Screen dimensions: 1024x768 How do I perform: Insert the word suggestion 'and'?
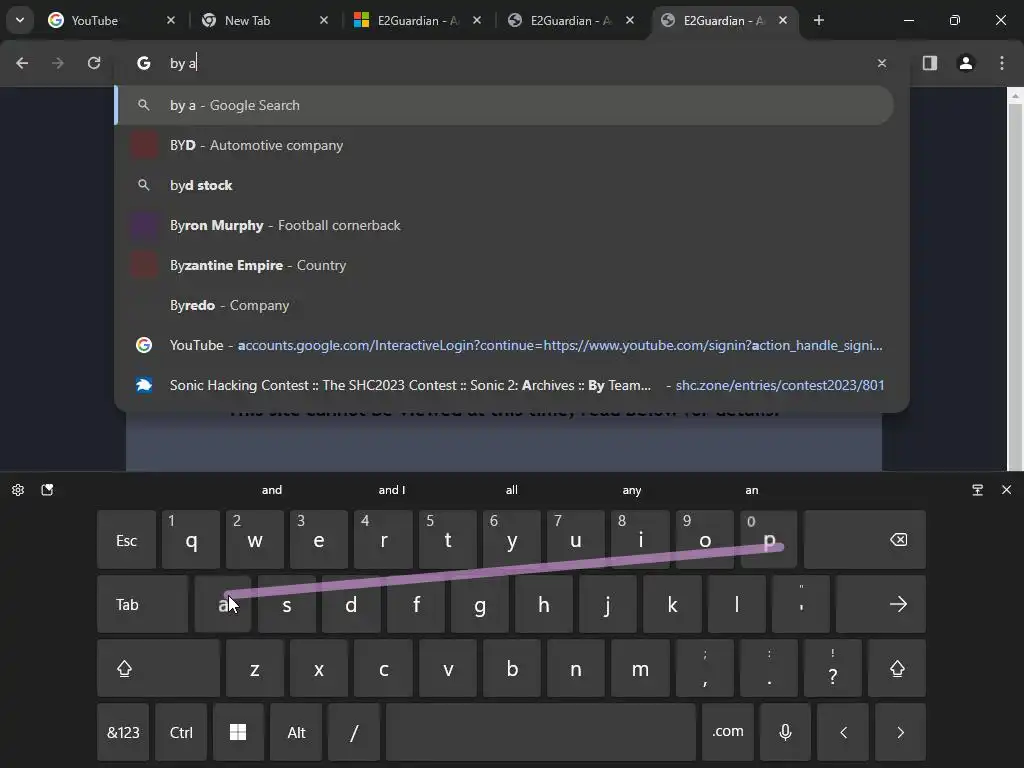272,490
